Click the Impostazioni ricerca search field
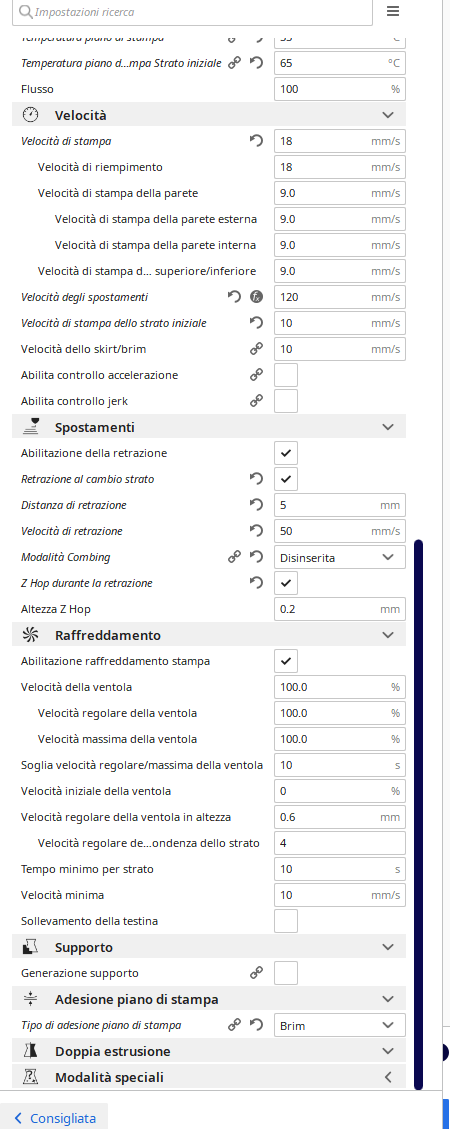Viewport: 450px width, 1129px height. point(194,12)
